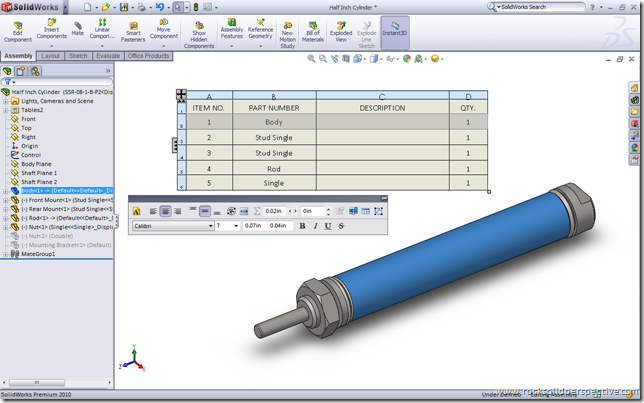Image resolution: width=644 pixels, height=403 pixels.
Task: Expand the Front Mount<1> component
Action: pyautogui.click(x=6, y=200)
